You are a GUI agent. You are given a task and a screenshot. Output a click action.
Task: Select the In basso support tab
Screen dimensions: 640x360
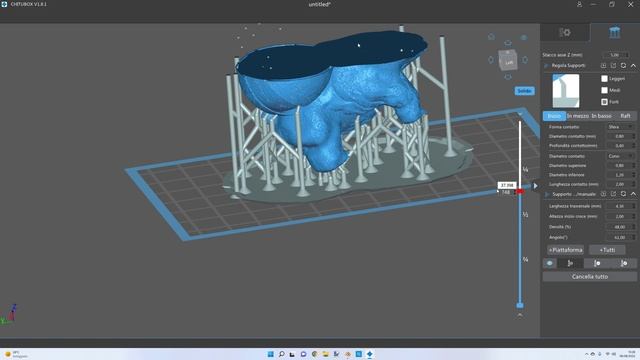(x=601, y=116)
